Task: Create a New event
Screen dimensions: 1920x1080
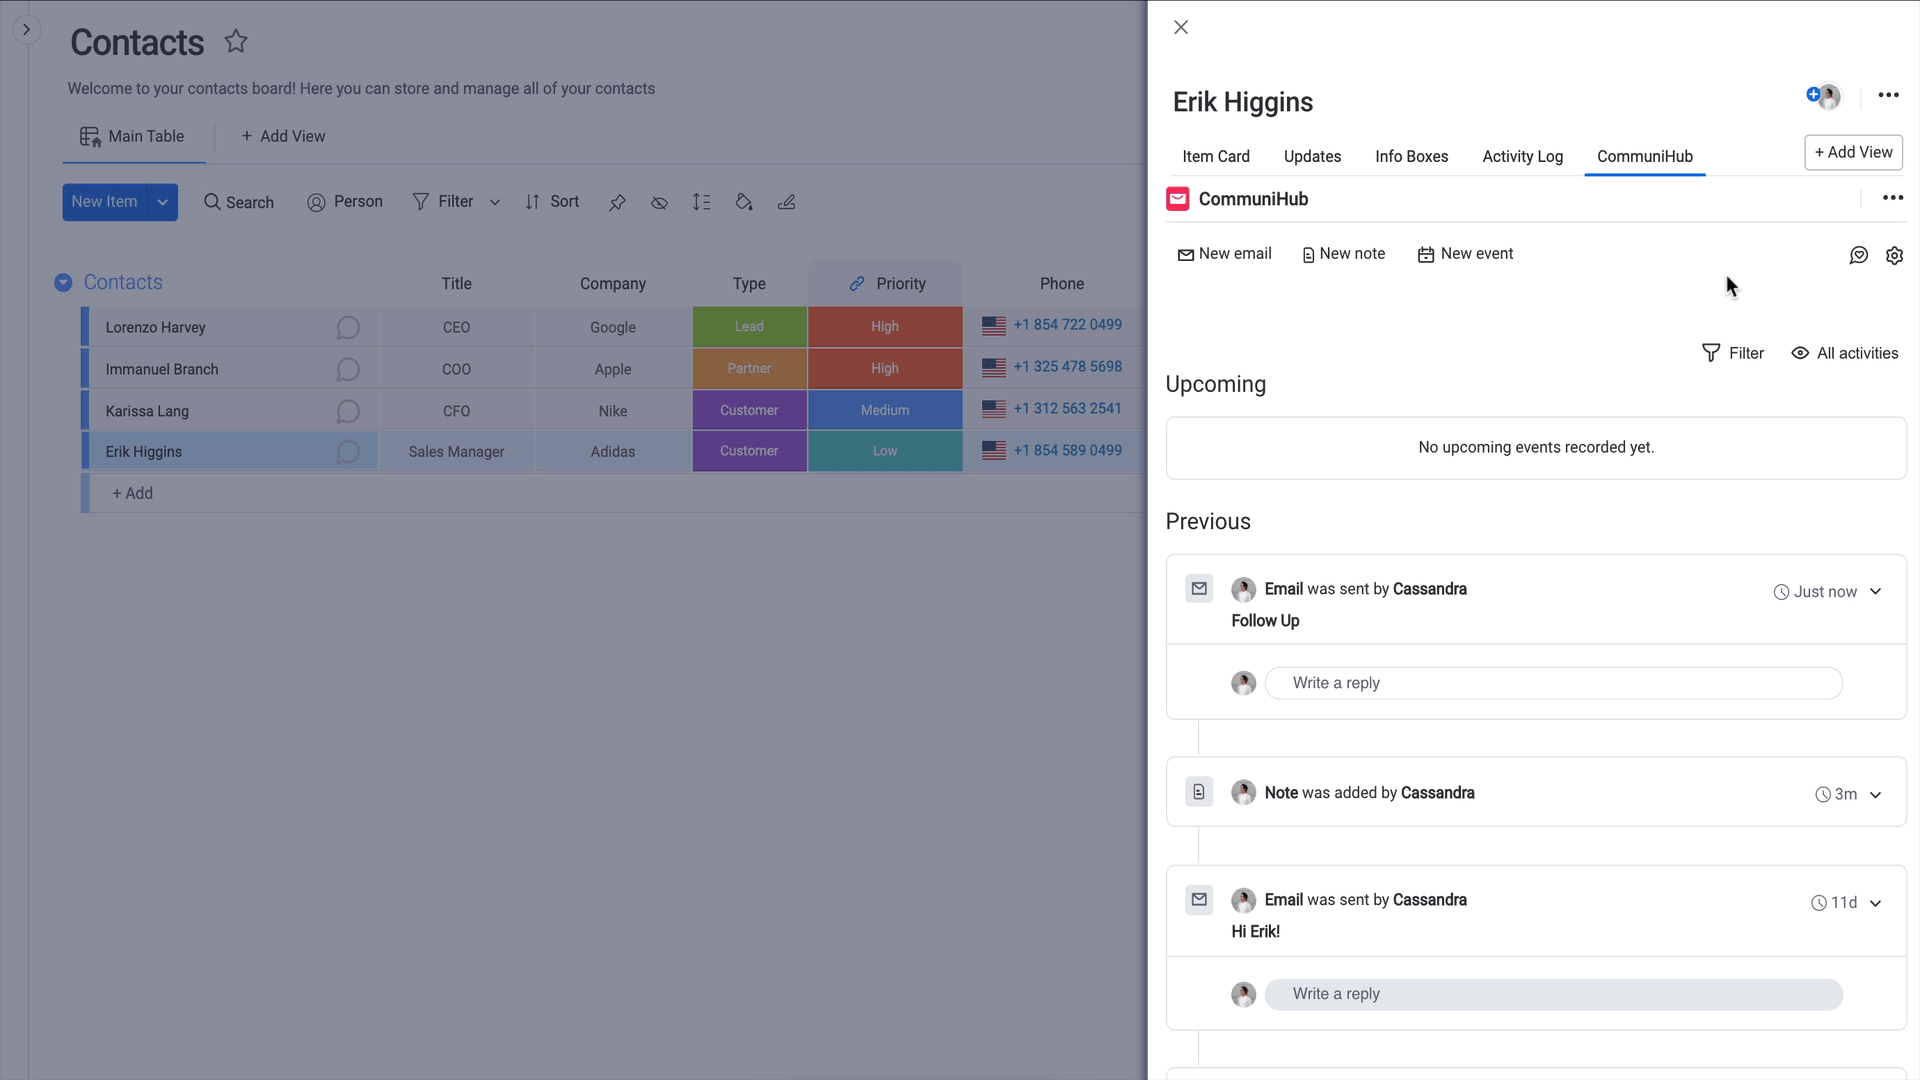Action: point(1465,254)
